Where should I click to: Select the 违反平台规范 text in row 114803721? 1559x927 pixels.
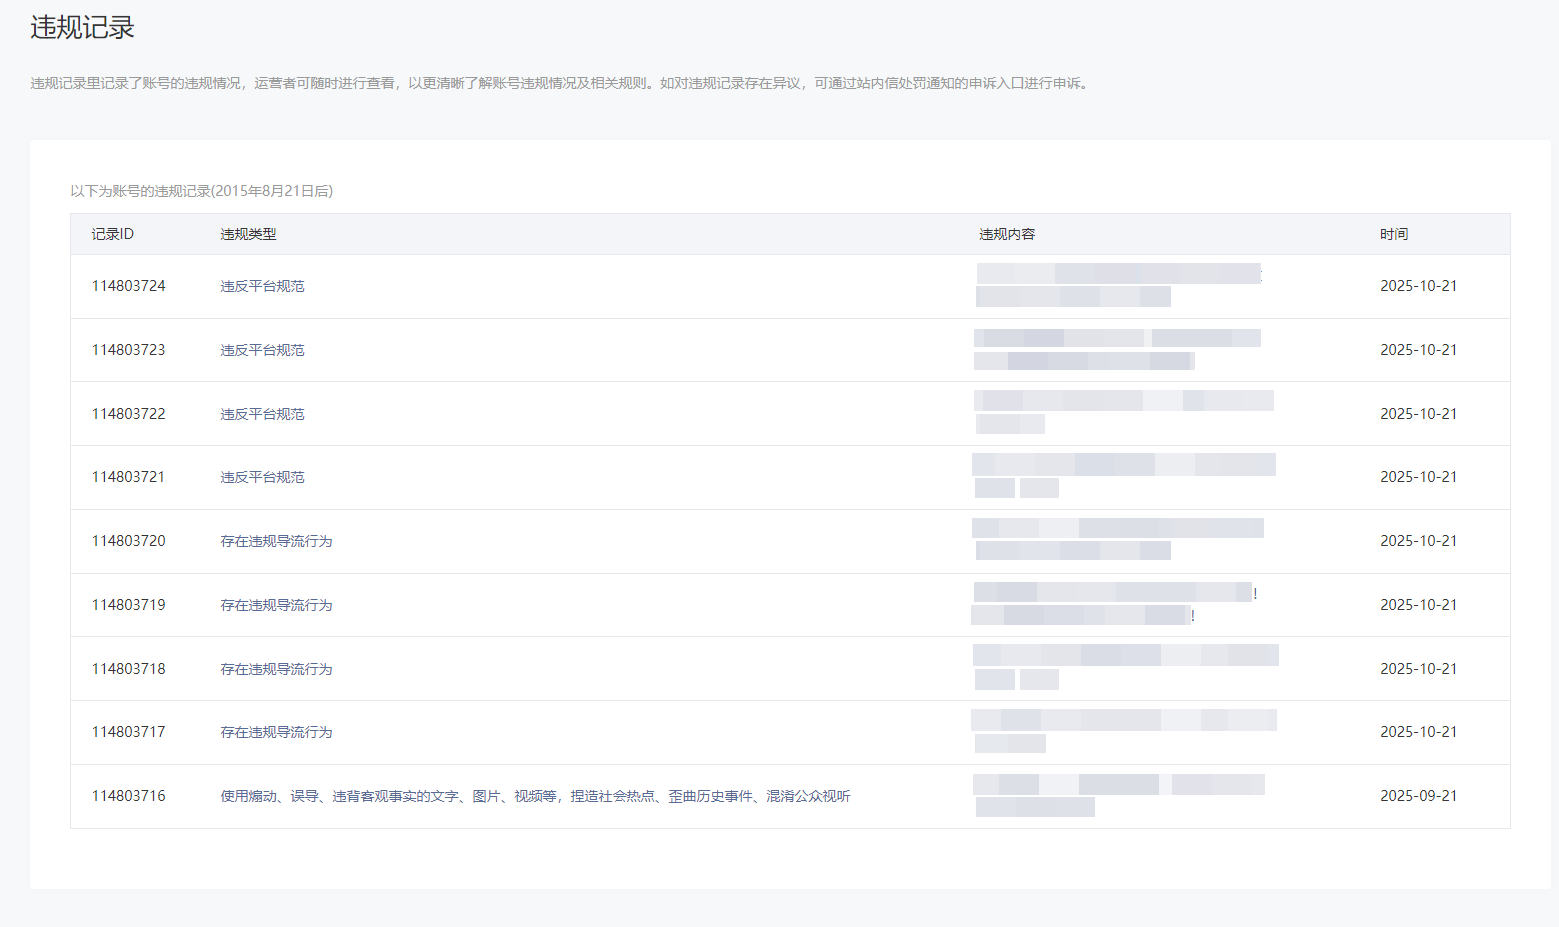(x=262, y=477)
